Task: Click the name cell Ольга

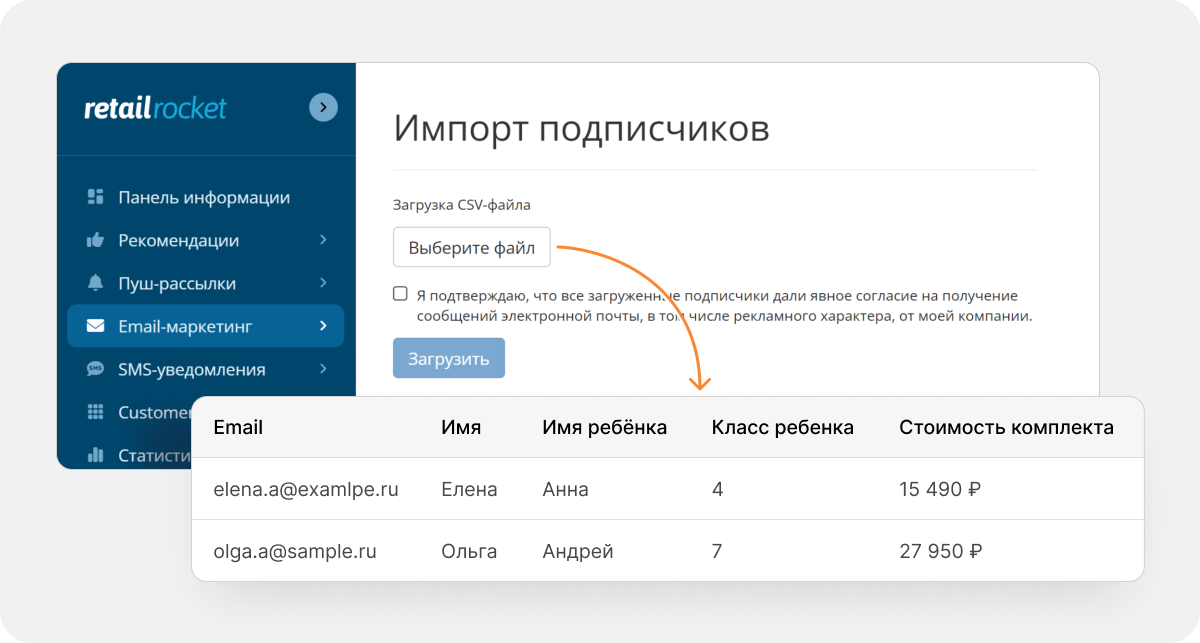Action: point(469,551)
